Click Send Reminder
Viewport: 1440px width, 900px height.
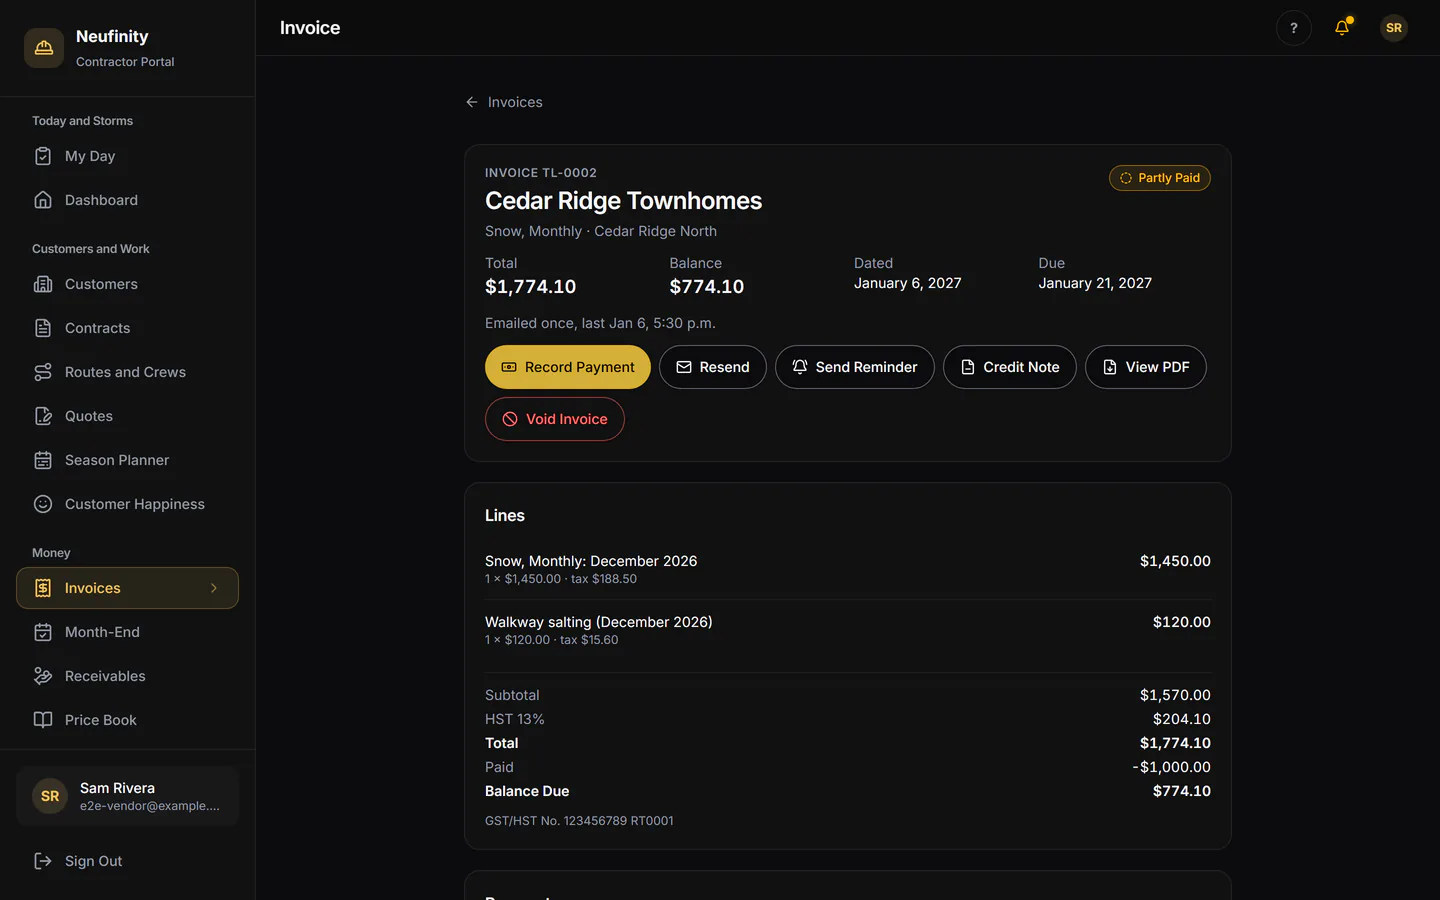(855, 367)
